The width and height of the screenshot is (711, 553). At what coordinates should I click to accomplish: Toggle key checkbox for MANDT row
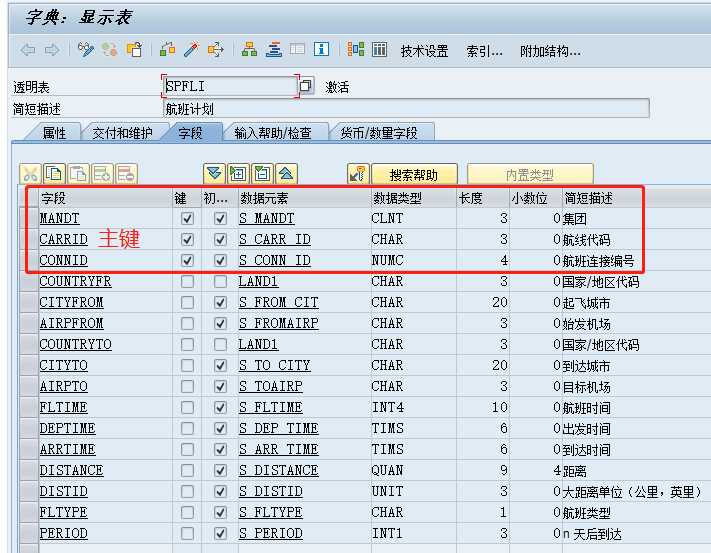click(187, 218)
